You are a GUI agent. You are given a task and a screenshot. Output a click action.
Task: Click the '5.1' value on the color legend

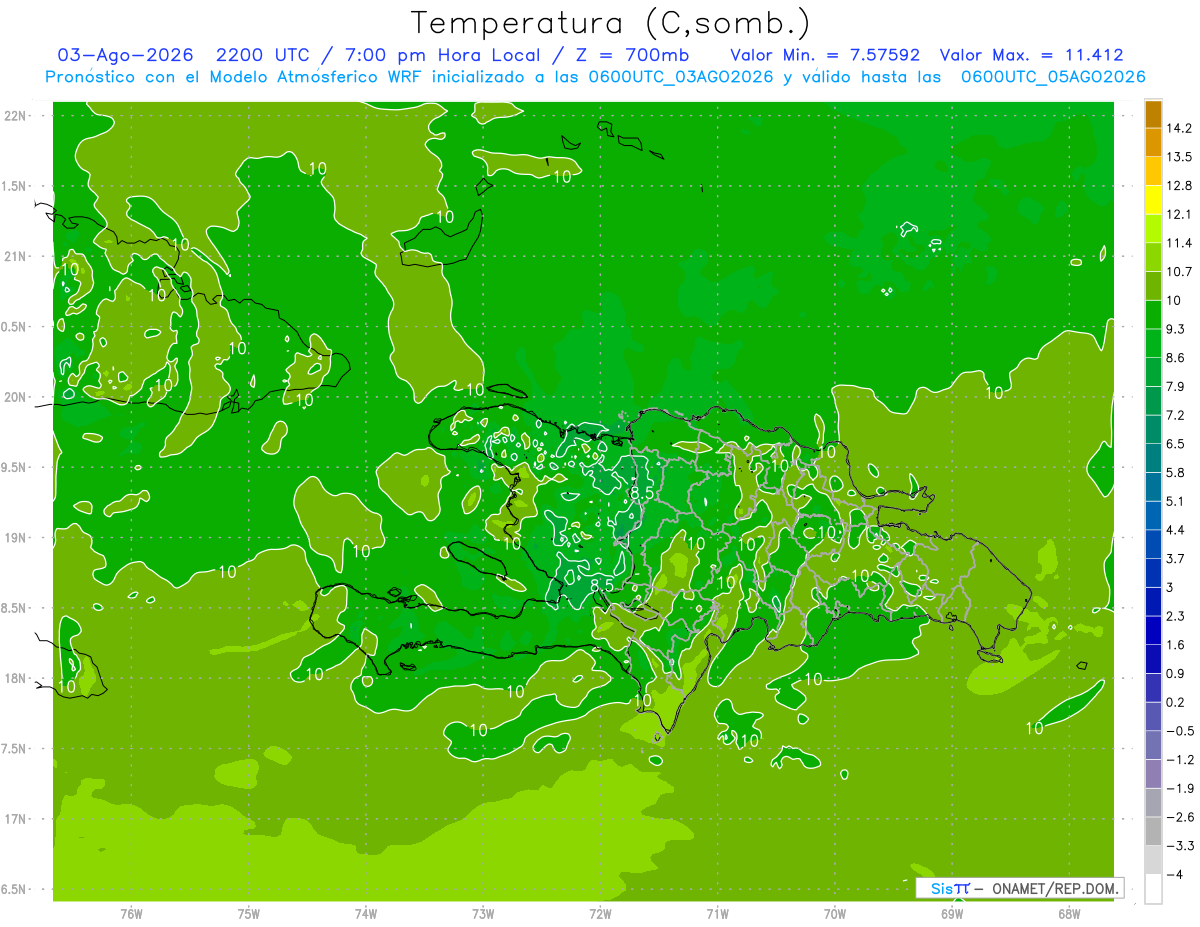coord(1175,501)
